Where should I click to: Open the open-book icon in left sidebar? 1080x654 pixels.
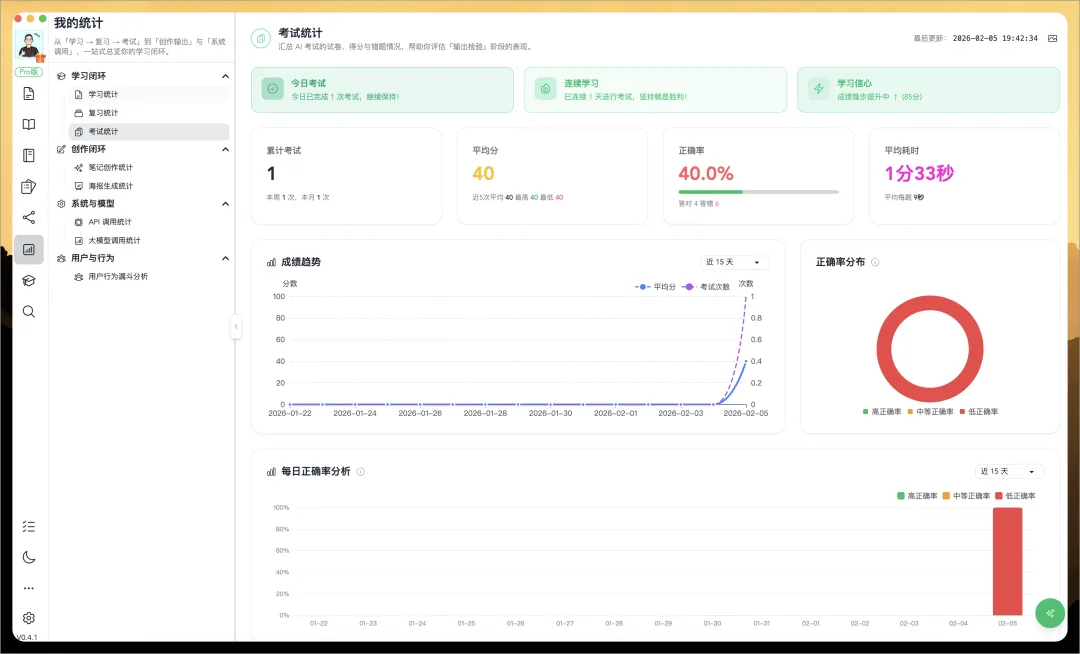tap(29, 125)
